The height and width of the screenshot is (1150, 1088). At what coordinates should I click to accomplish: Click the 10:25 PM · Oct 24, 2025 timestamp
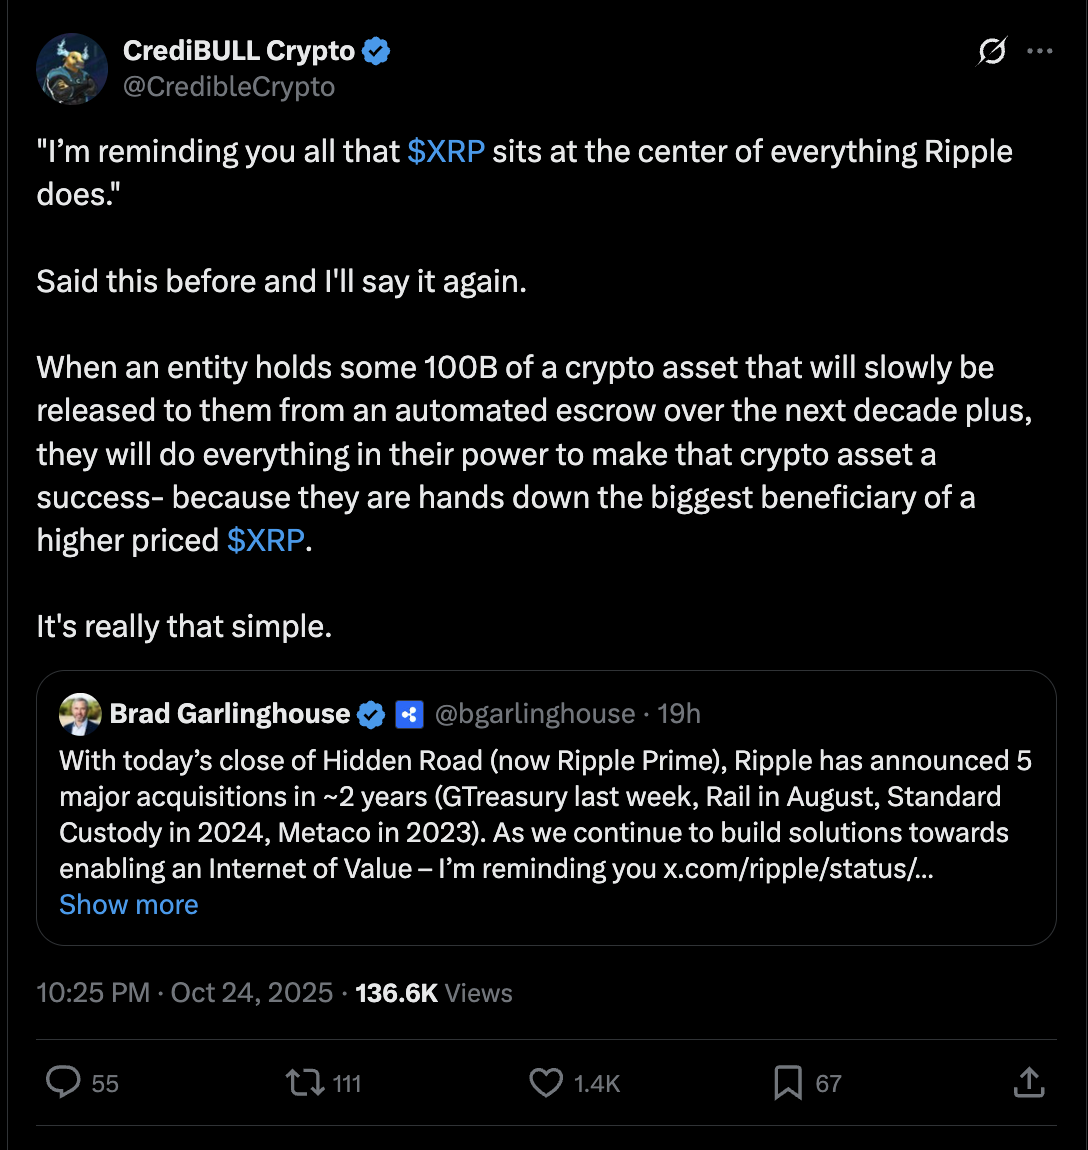(184, 993)
